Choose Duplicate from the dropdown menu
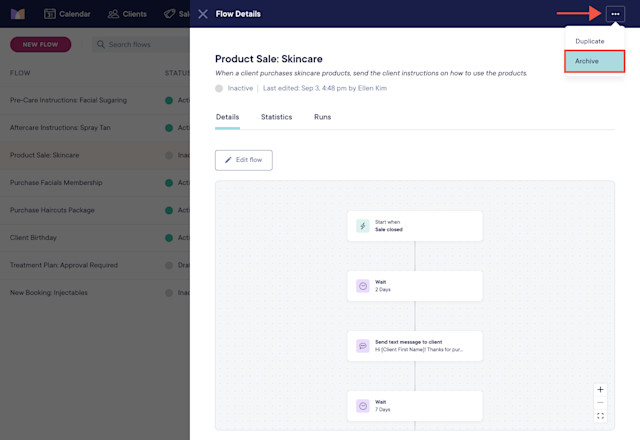 tap(595, 41)
